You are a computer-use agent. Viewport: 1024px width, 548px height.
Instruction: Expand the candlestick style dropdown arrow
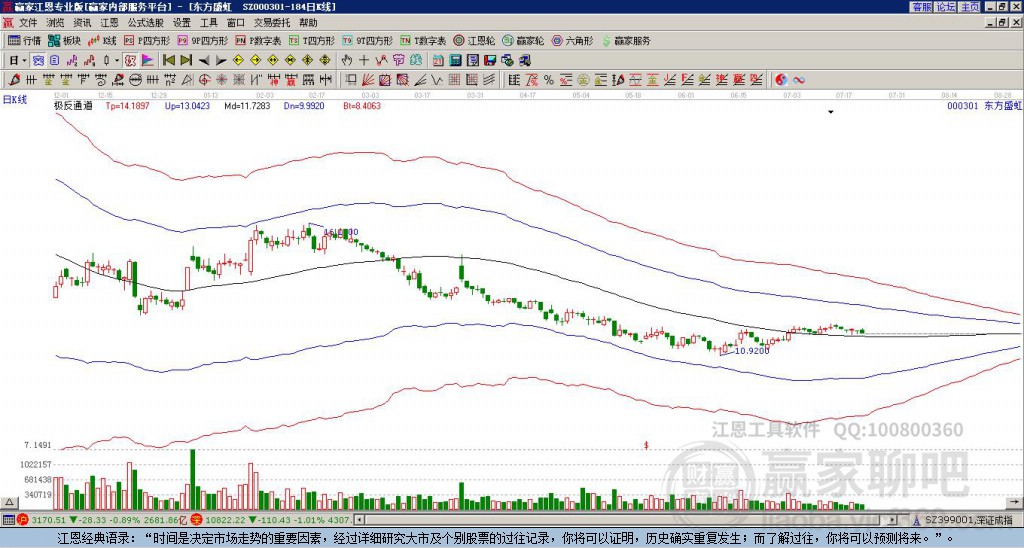(116, 60)
